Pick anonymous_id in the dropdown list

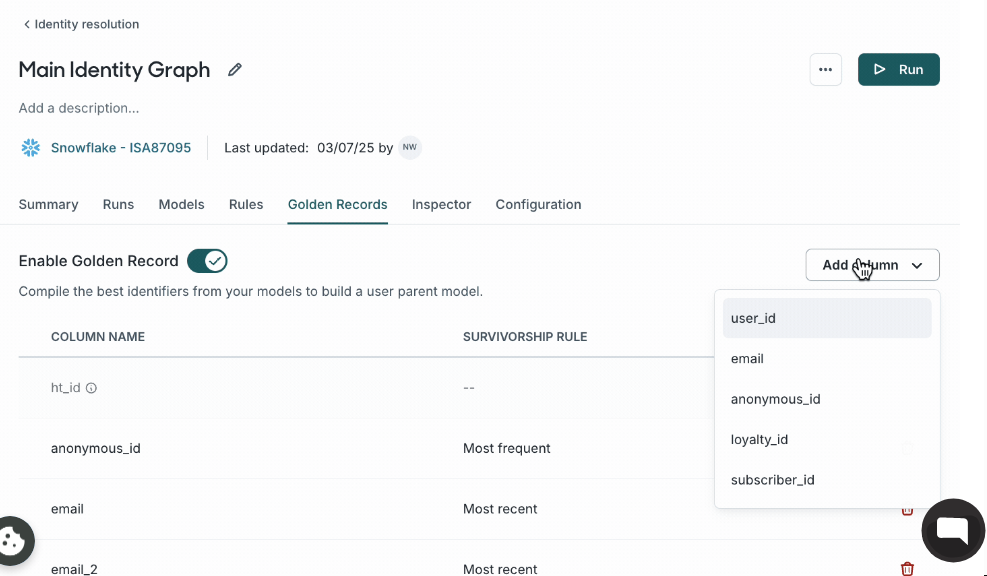[826, 399]
